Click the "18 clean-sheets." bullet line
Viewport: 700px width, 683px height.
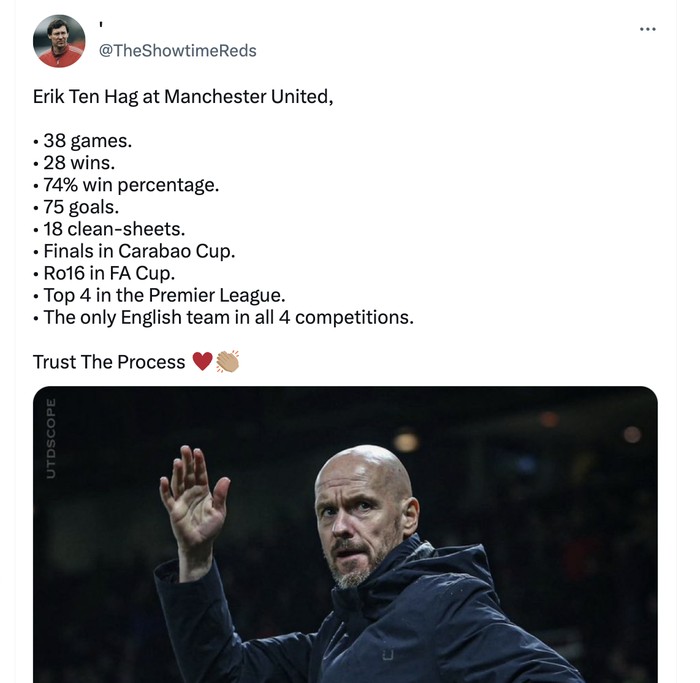point(113,229)
